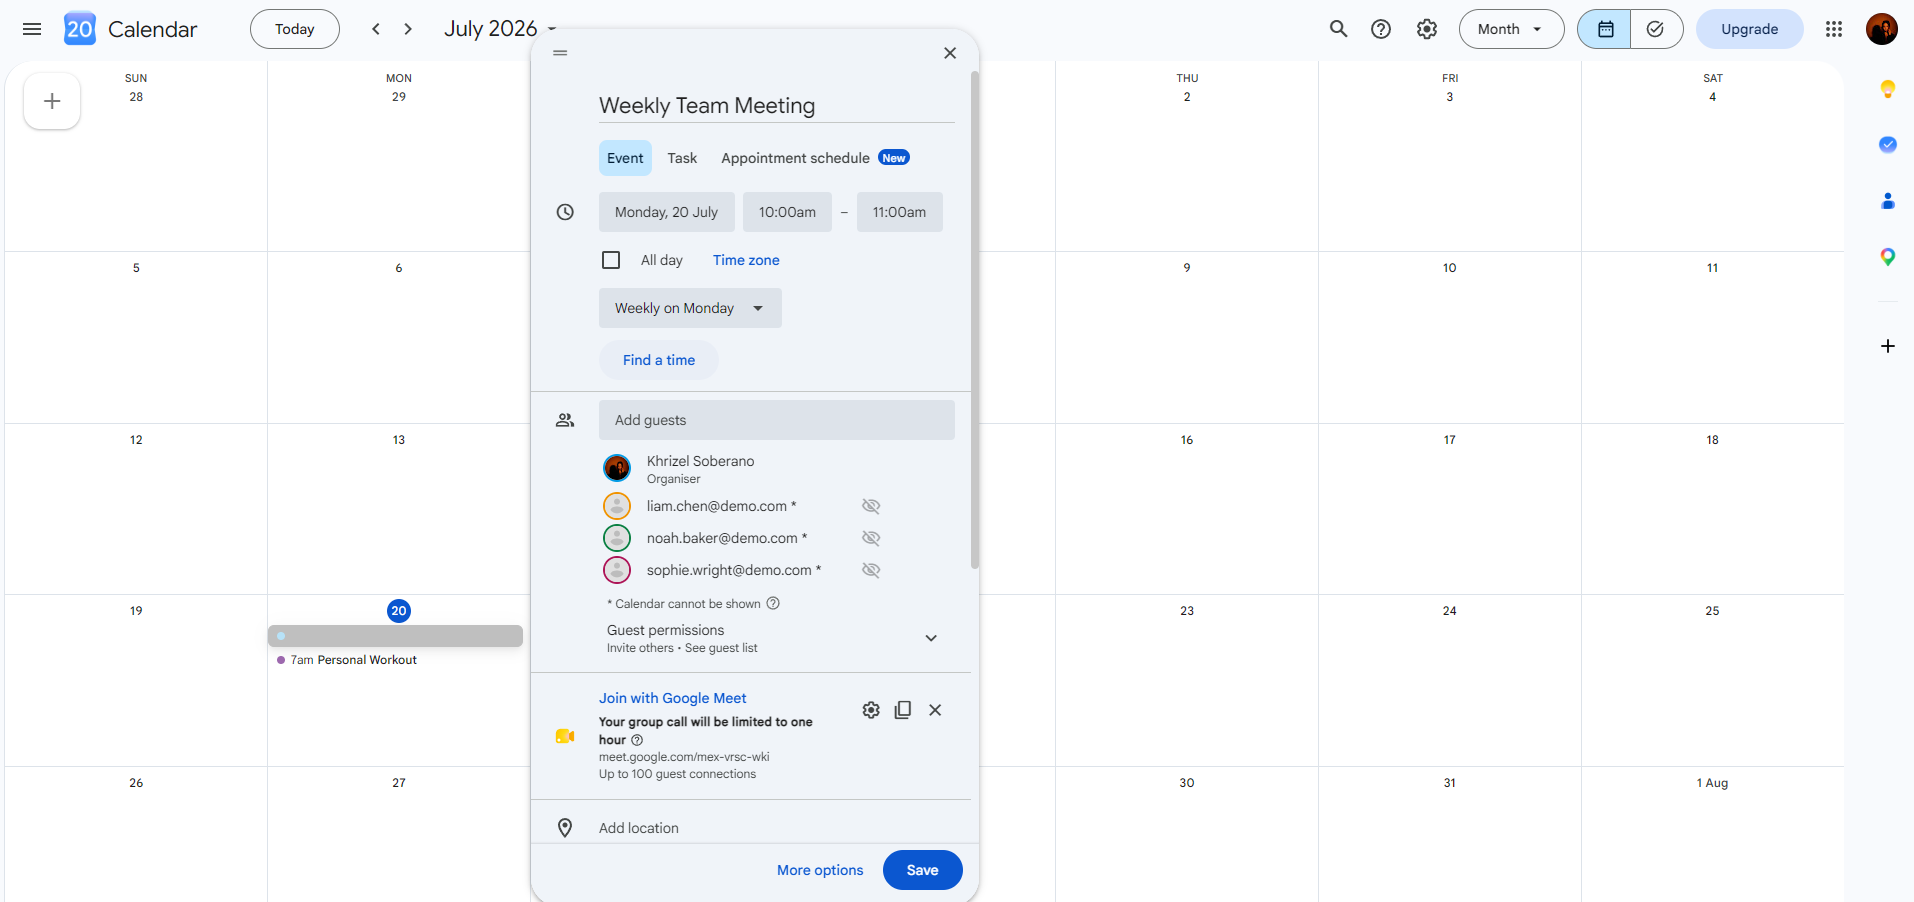The image size is (1914, 902).
Task: Click the Save button
Action: 922,870
